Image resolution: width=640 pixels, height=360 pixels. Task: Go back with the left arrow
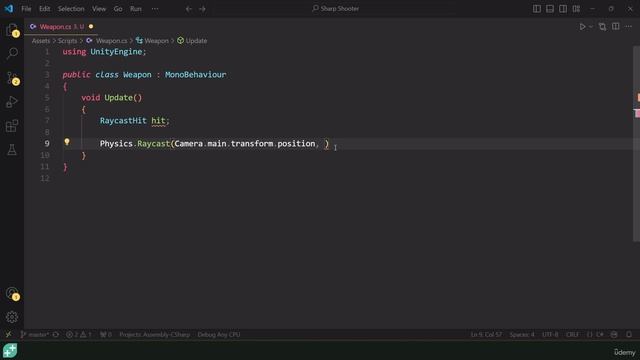(189, 9)
